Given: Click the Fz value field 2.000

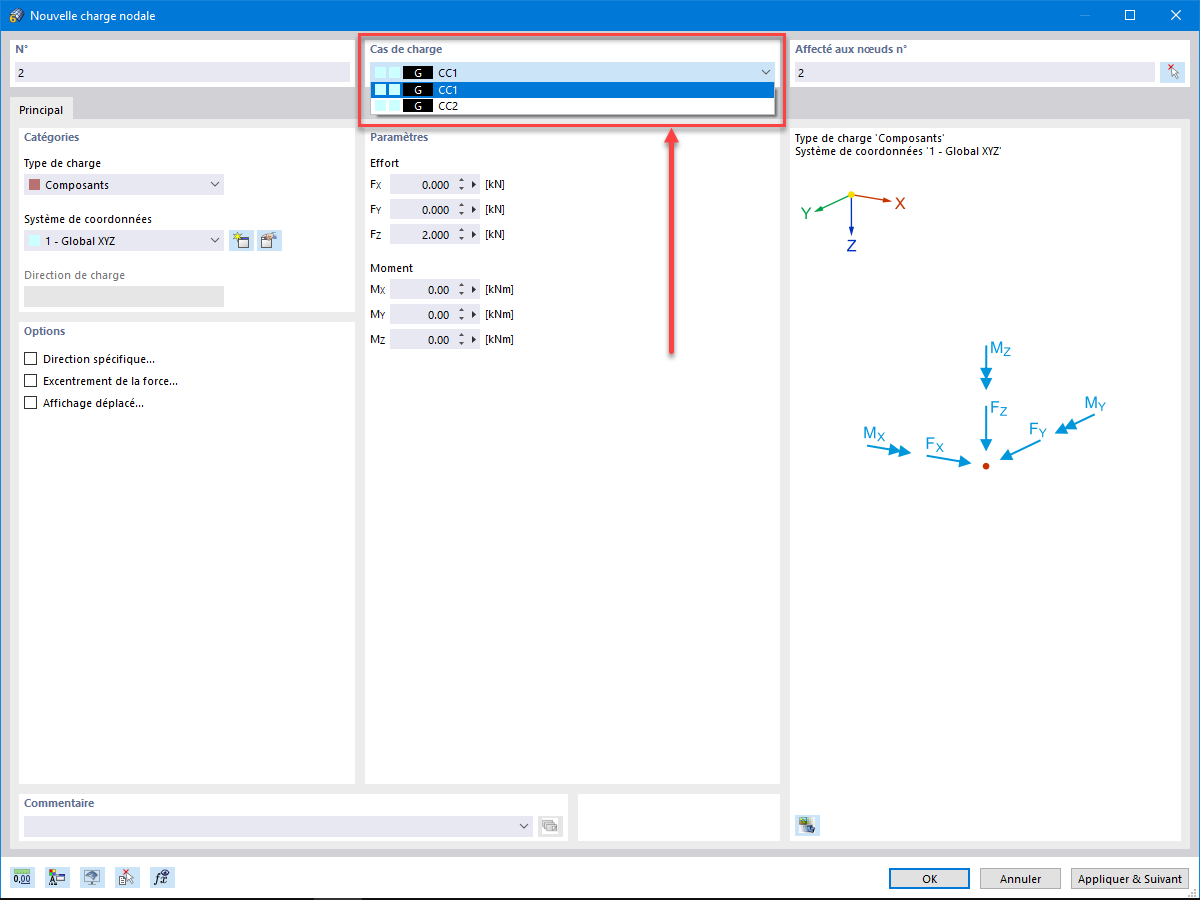Looking at the screenshot, I should [422, 235].
